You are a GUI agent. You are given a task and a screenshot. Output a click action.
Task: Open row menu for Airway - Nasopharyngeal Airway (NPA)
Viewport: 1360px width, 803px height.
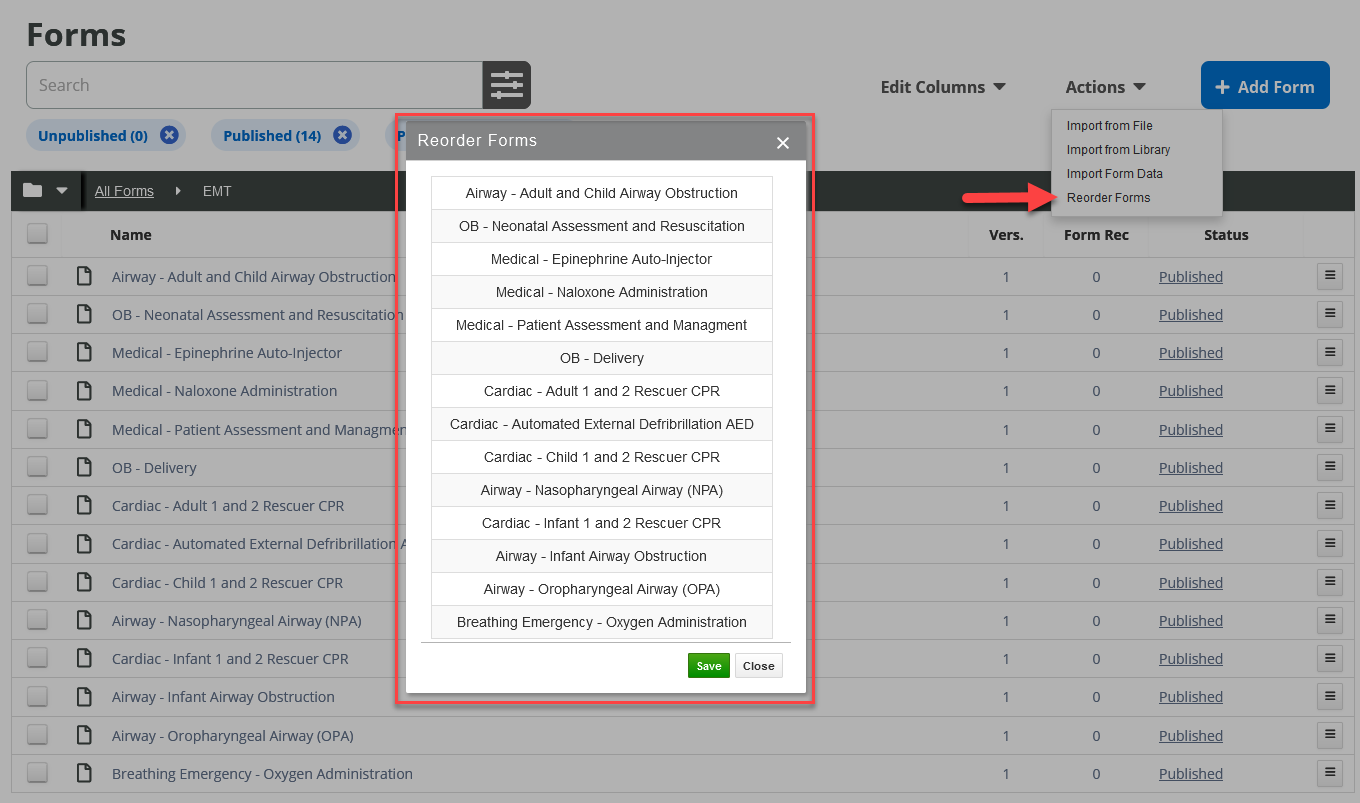[1330, 620]
